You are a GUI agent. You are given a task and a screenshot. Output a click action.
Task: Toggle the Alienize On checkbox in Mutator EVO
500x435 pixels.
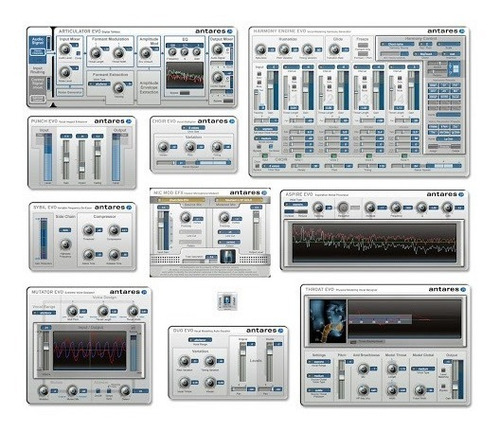(x=98, y=391)
